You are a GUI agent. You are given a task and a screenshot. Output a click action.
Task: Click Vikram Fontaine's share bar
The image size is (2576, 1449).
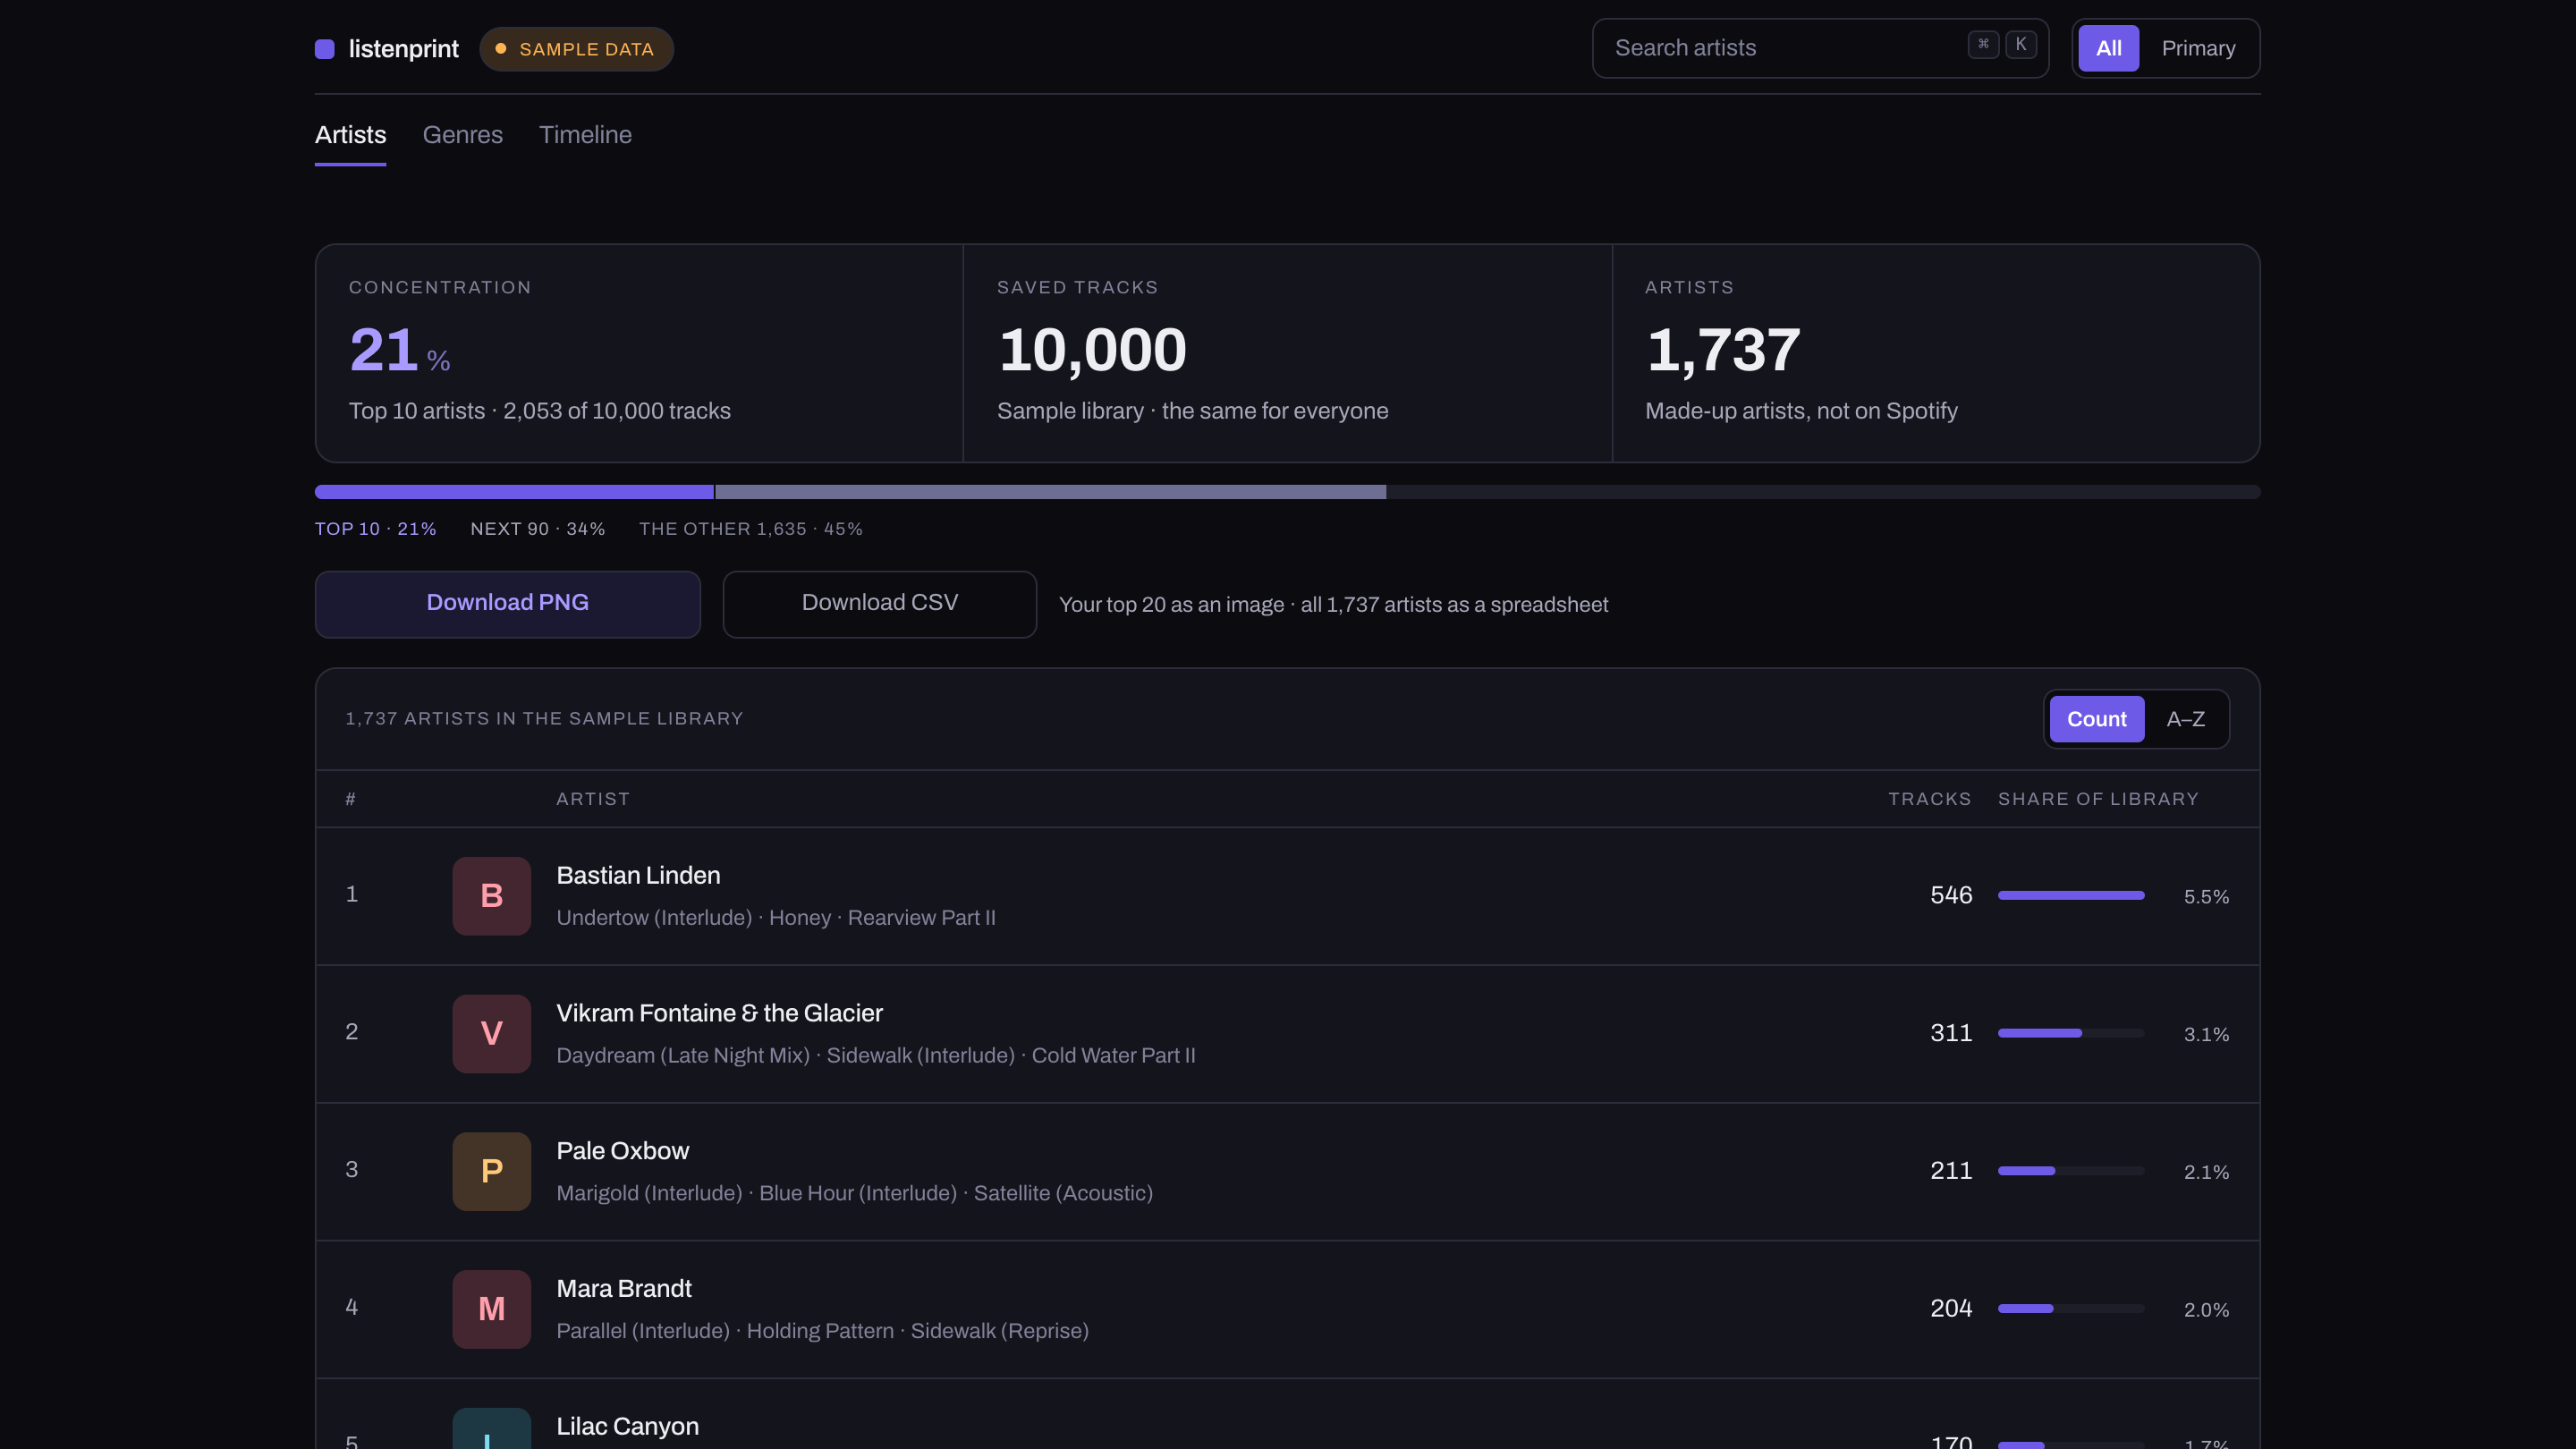[x=2070, y=1033]
